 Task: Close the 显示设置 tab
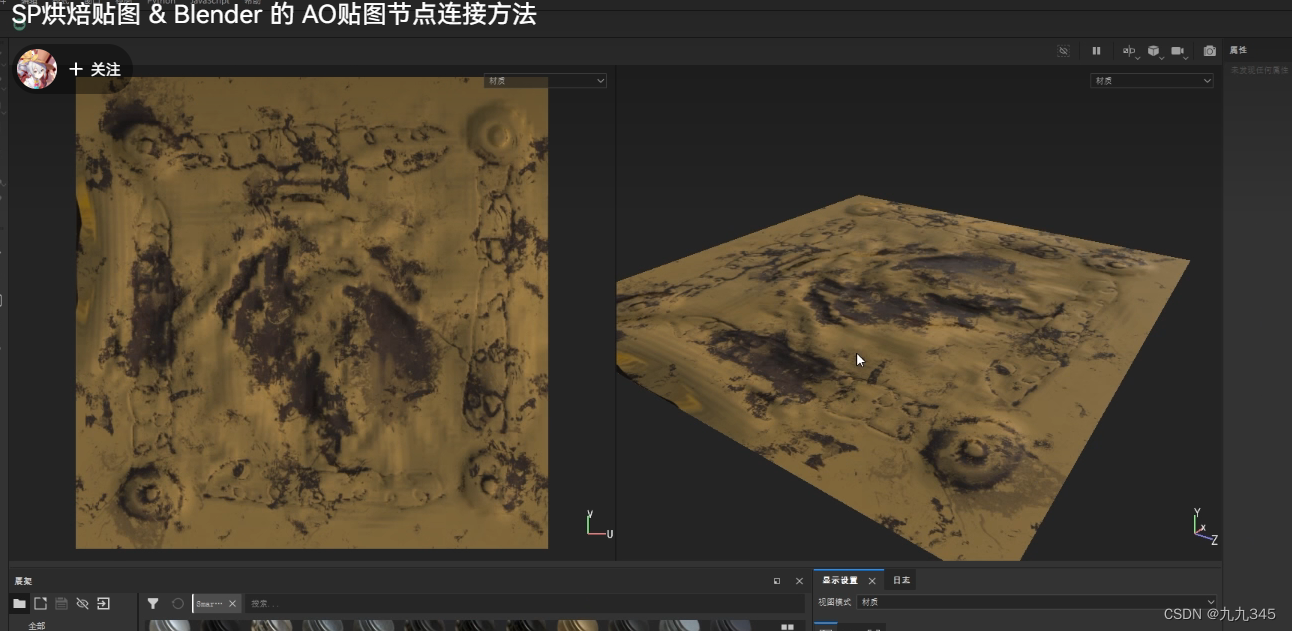(x=871, y=581)
